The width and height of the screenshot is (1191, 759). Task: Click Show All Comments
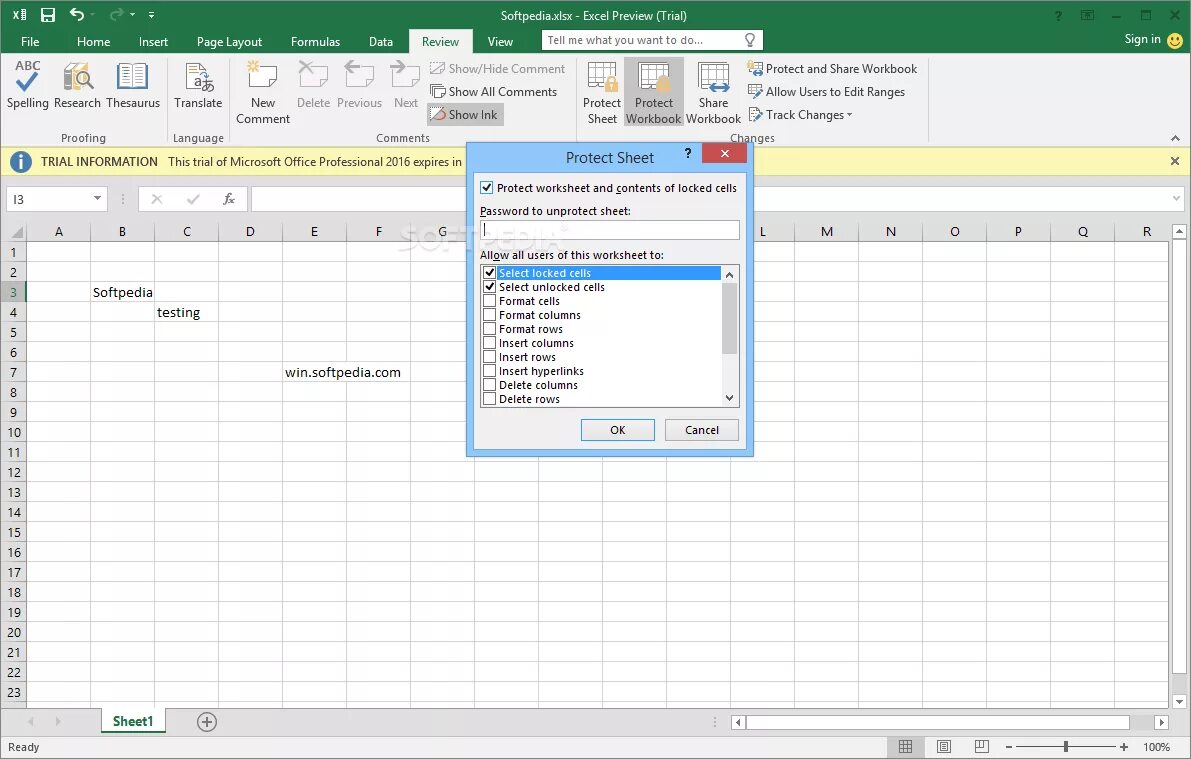494,91
